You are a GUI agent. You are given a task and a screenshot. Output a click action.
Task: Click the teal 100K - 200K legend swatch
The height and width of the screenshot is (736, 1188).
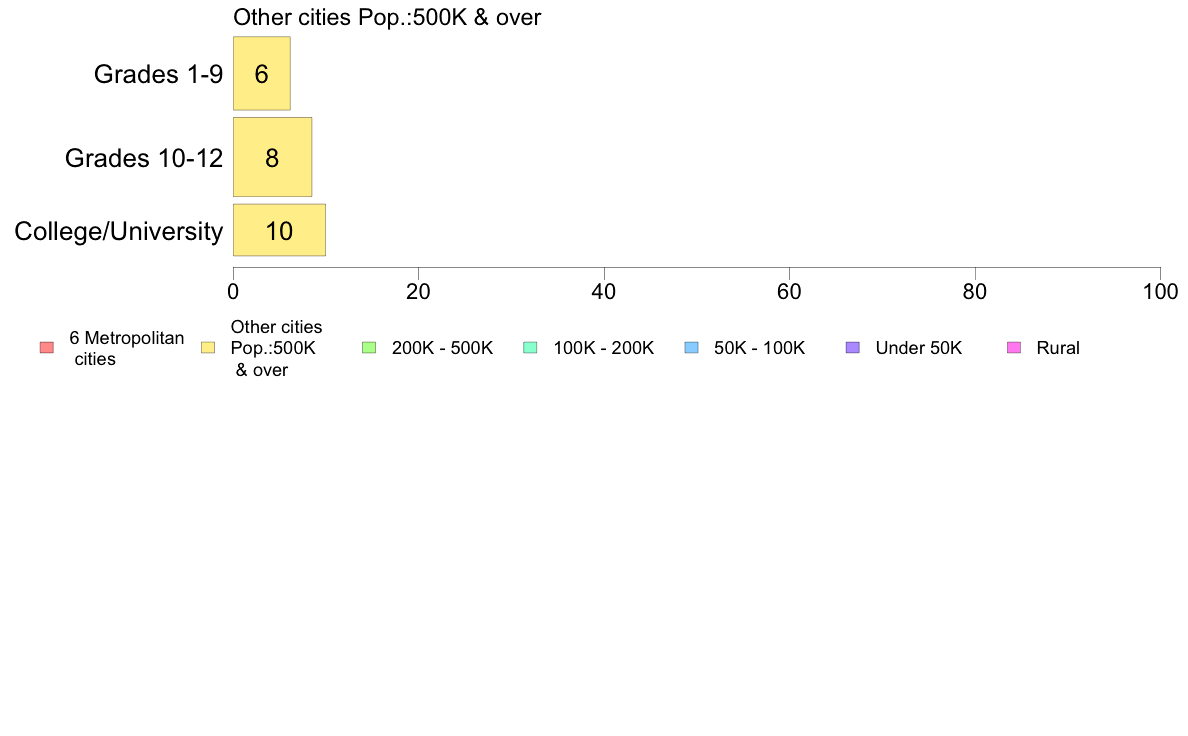click(x=530, y=348)
